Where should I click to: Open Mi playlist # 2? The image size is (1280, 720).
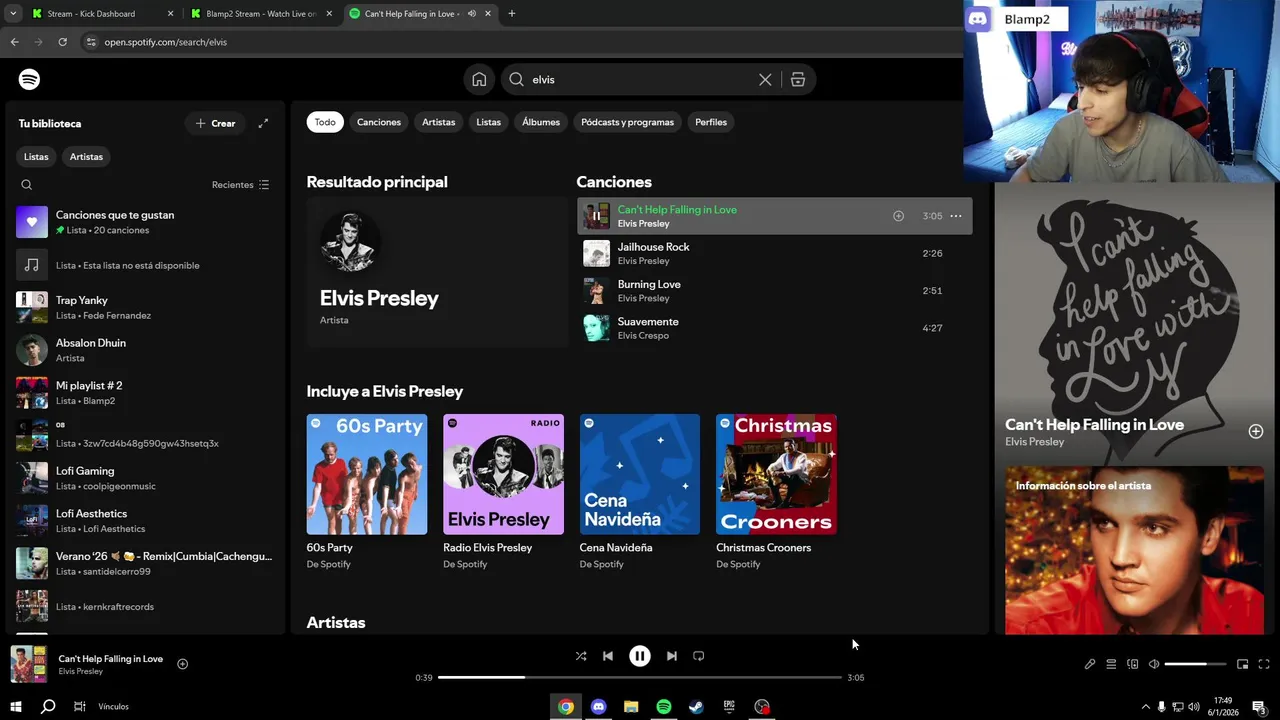point(145,393)
